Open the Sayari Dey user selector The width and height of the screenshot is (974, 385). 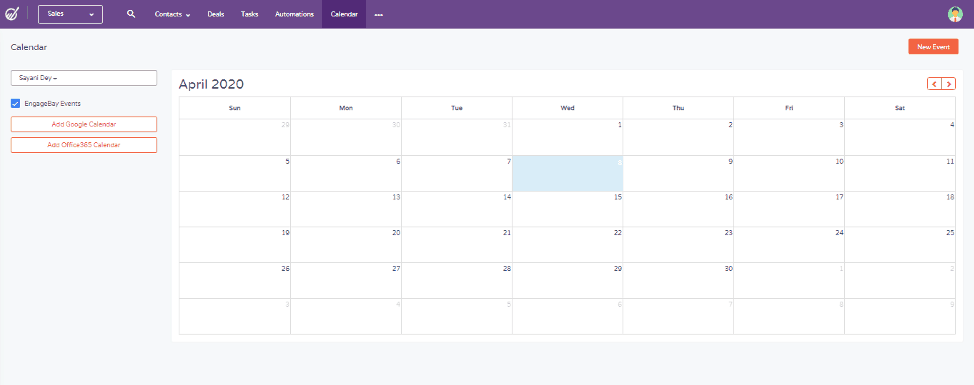click(x=84, y=78)
